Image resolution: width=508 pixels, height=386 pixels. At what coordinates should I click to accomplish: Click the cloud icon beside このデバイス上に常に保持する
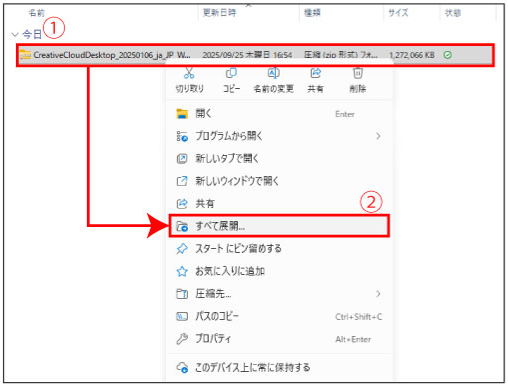click(182, 367)
